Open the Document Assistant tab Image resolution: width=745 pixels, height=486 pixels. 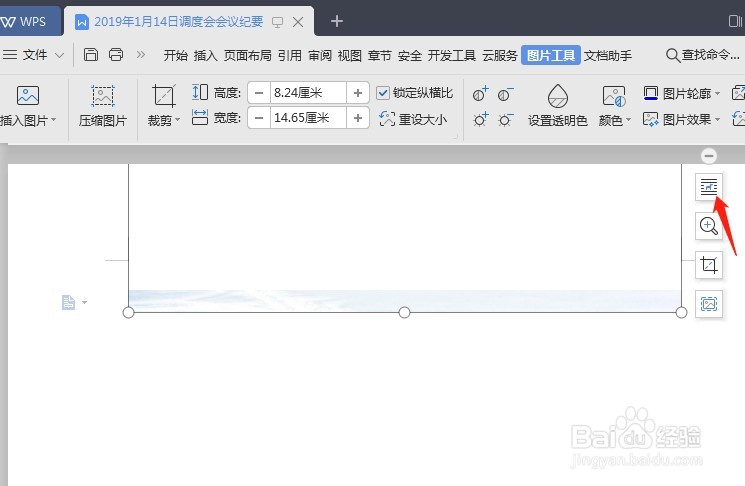tap(608, 56)
